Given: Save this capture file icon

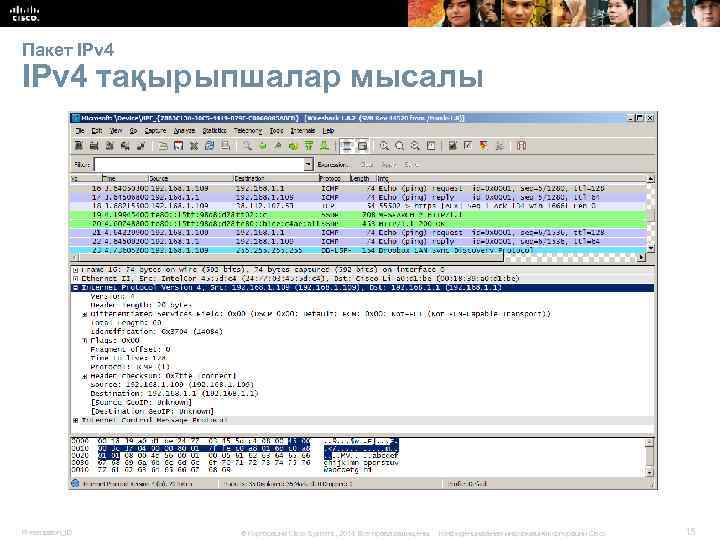Looking at the screenshot, I should tap(179, 146).
